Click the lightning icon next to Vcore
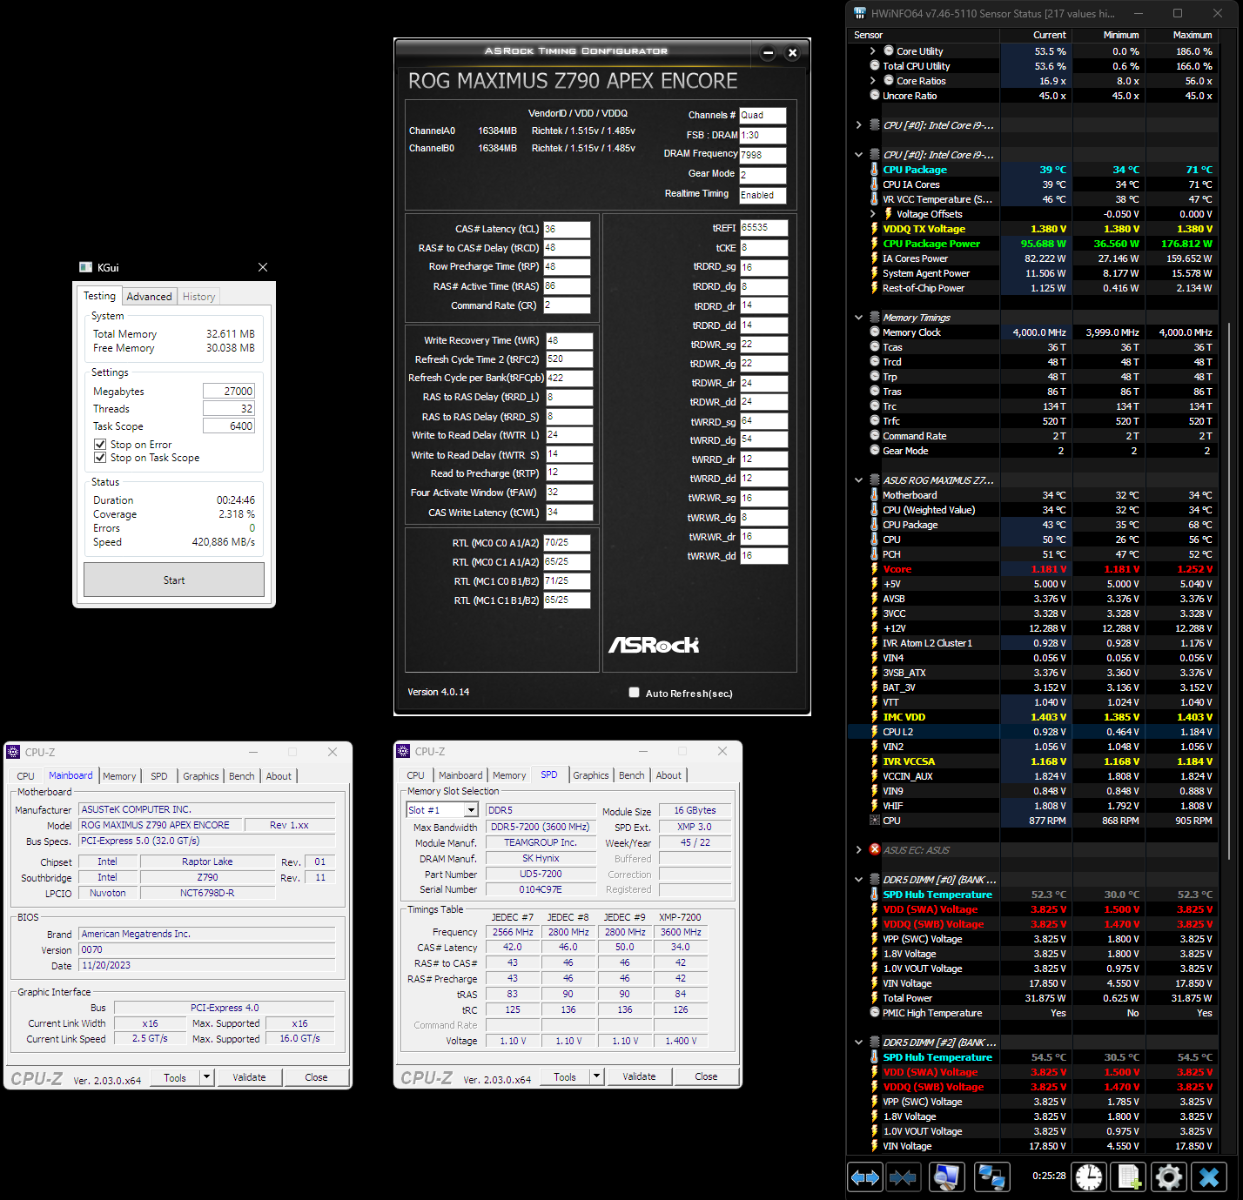Viewport: 1243px width, 1200px height. pyautogui.click(x=875, y=569)
